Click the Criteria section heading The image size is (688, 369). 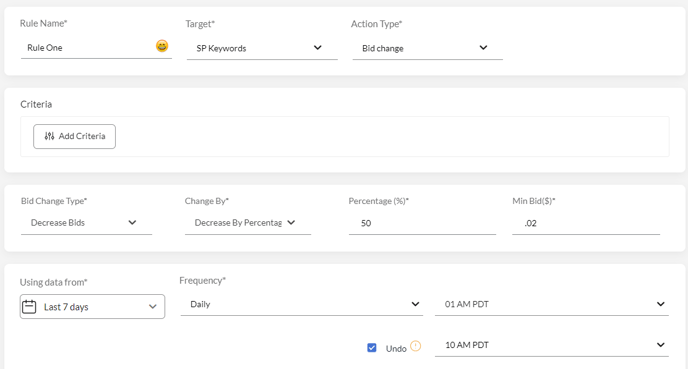tap(36, 104)
